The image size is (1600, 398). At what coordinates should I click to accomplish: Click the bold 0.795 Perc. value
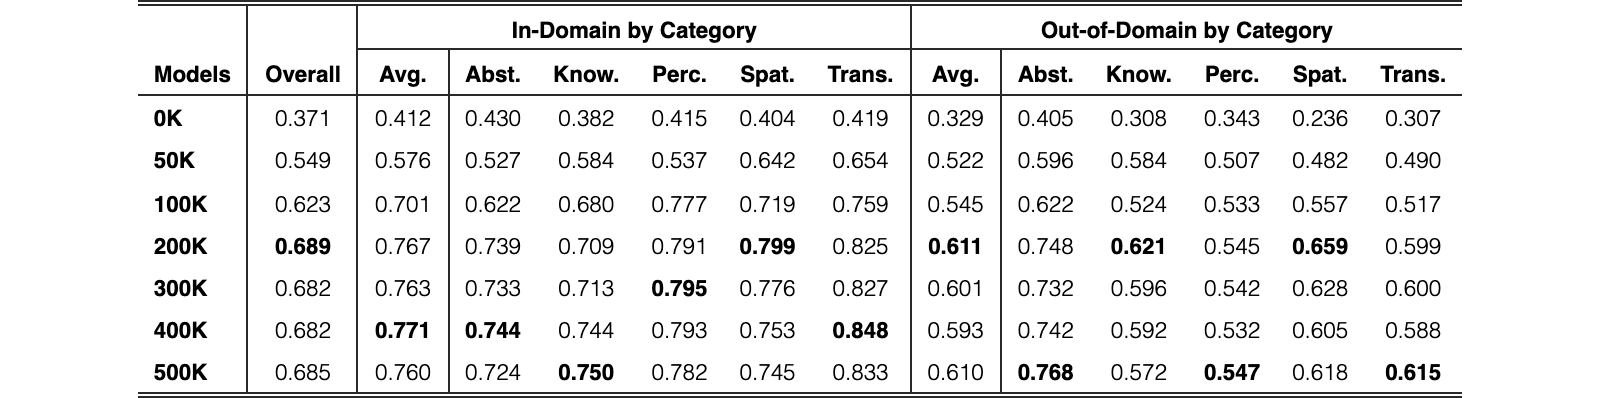[x=679, y=288]
